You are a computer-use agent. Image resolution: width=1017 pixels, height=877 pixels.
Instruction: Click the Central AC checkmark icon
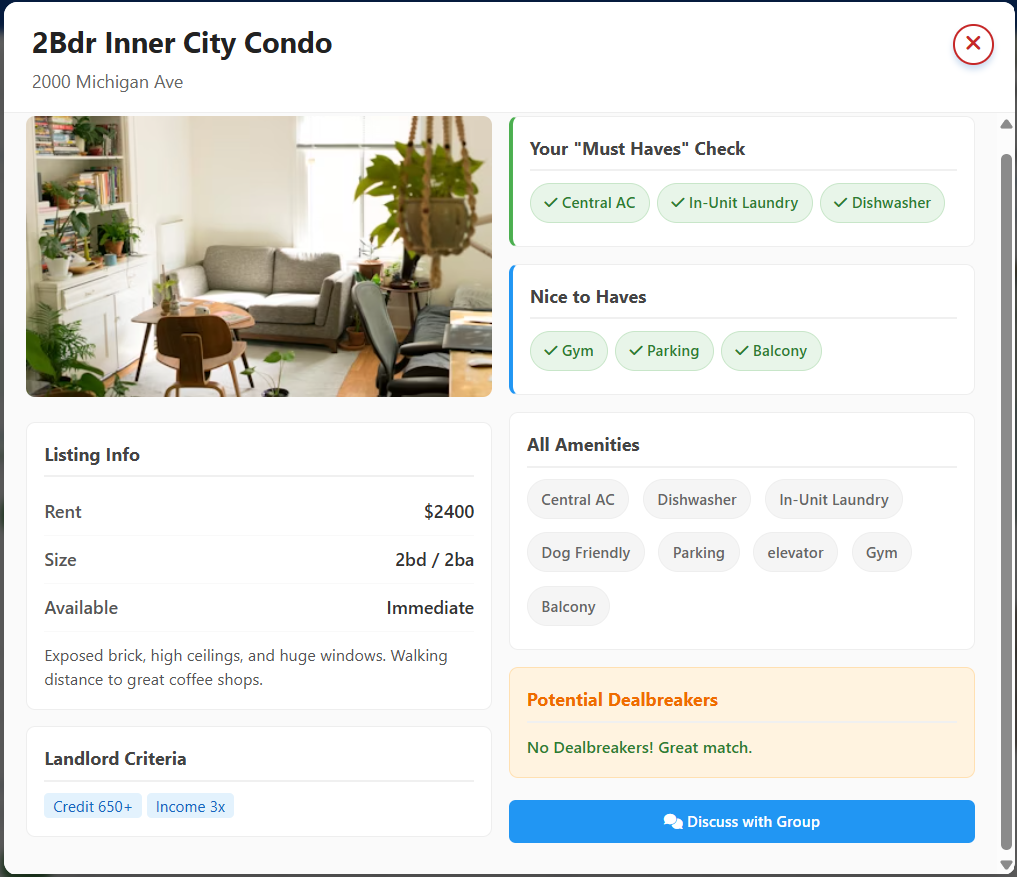(551, 202)
